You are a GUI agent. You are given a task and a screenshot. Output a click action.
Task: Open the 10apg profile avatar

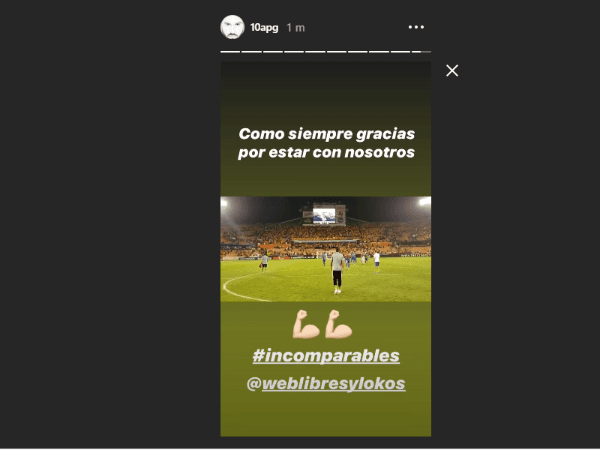tap(232, 27)
